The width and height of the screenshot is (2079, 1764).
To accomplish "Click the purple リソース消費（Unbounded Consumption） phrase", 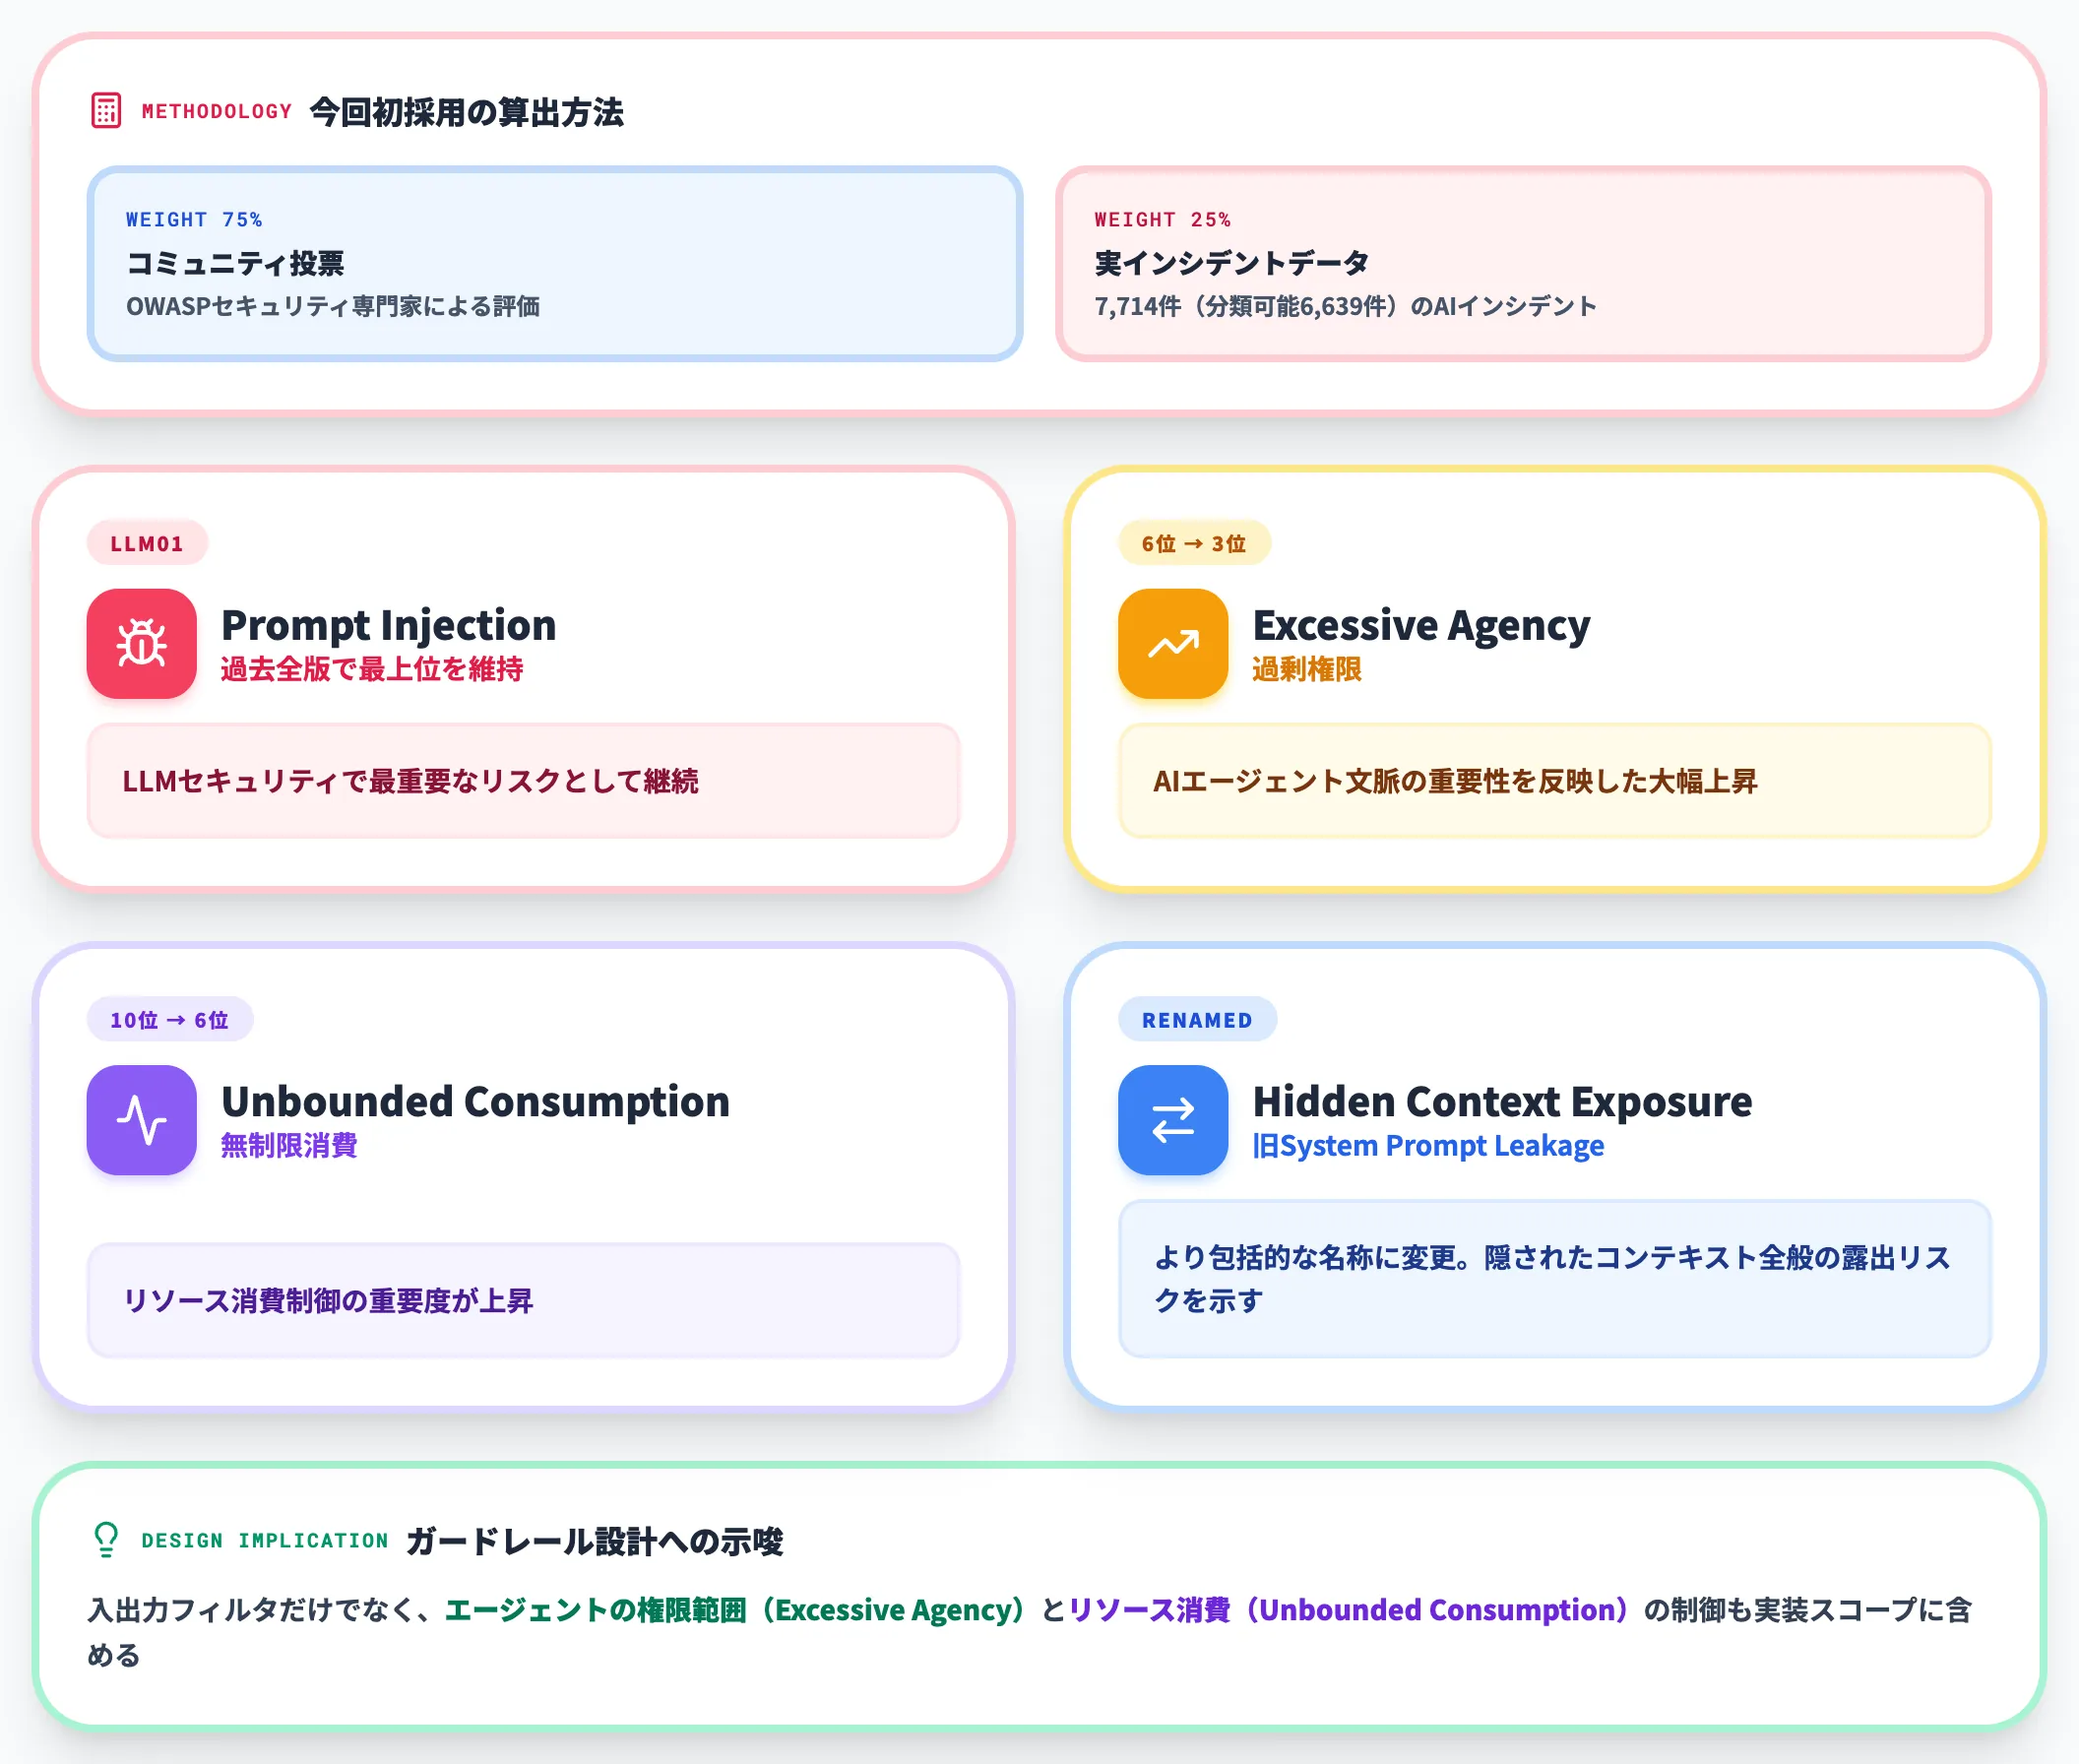I will coord(1348,1609).
